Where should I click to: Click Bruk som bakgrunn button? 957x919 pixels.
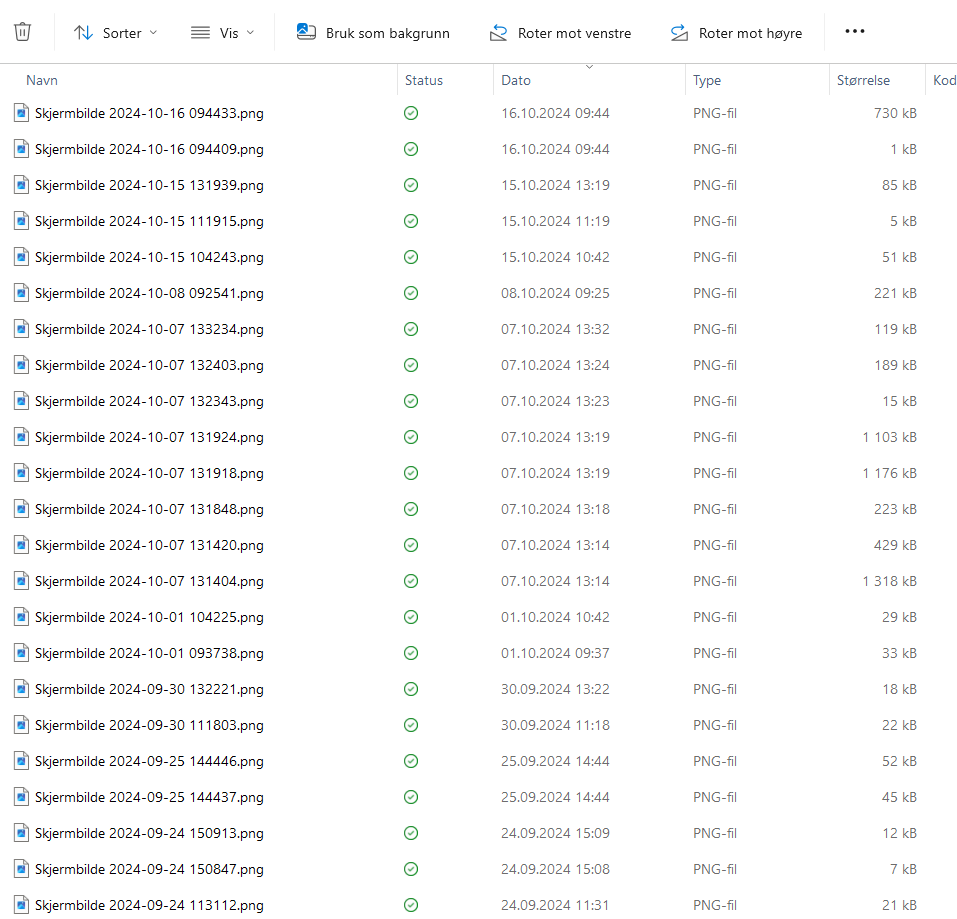click(x=373, y=33)
